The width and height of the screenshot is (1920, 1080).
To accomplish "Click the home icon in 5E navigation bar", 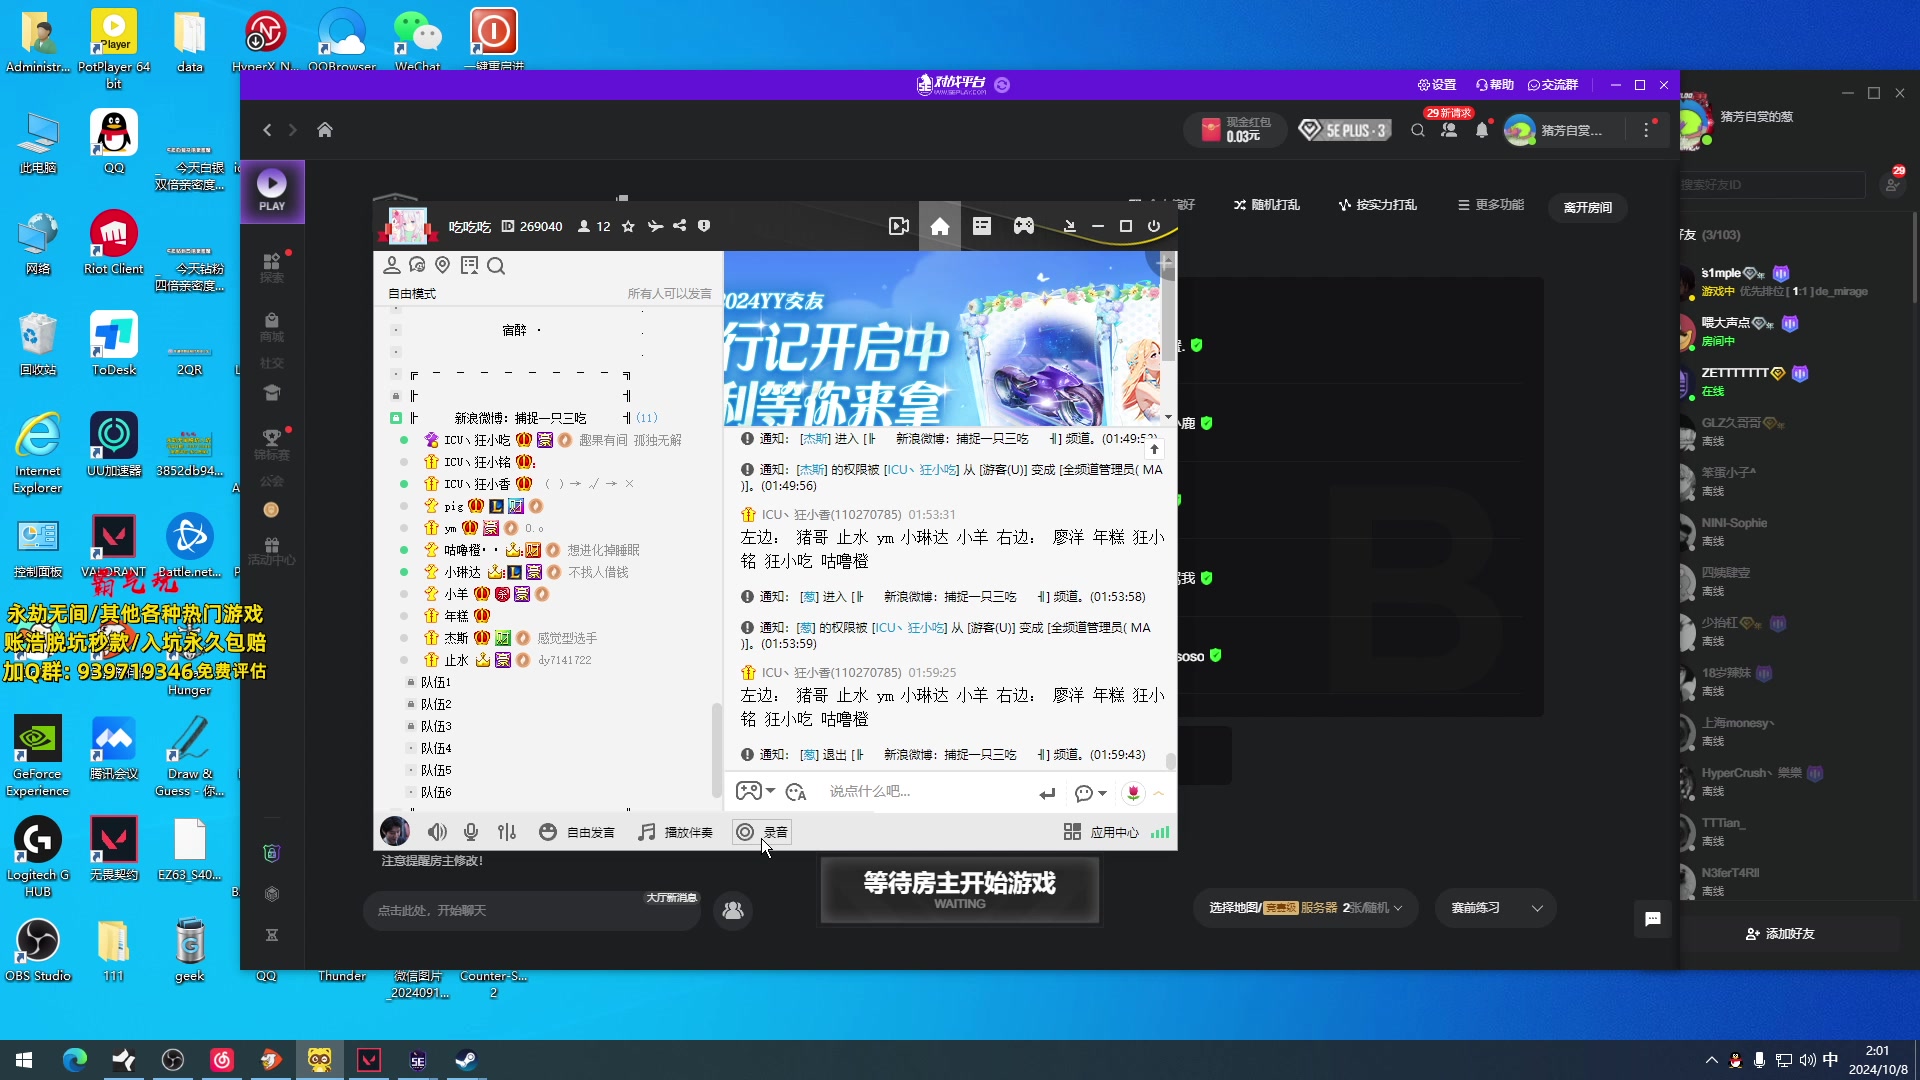I will click(325, 130).
